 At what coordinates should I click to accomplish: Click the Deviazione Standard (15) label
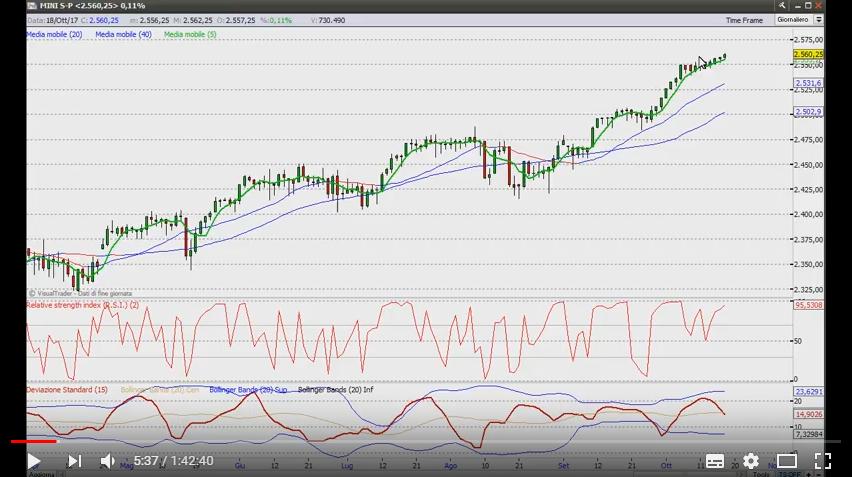click(67, 390)
